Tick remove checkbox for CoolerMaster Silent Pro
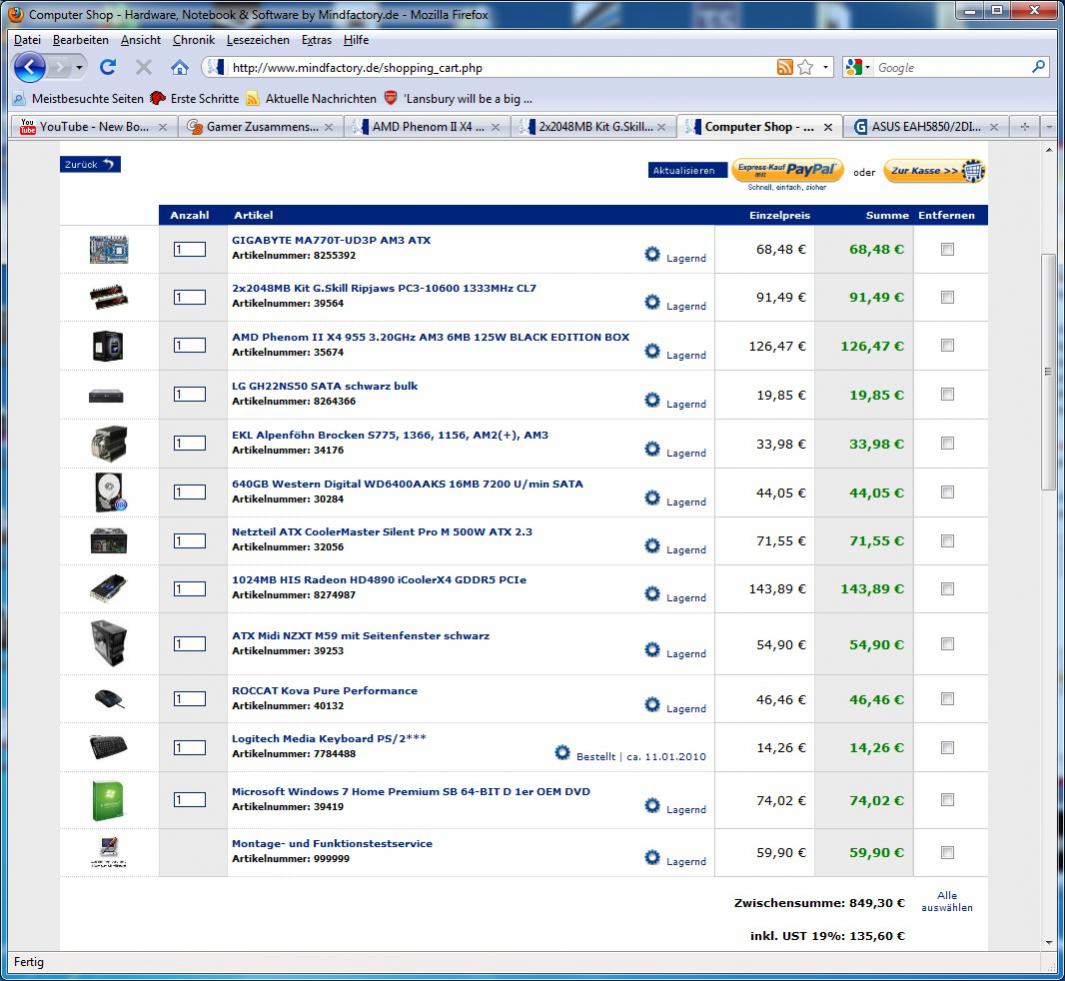The width and height of the screenshot is (1065, 981). click(947, 541)
